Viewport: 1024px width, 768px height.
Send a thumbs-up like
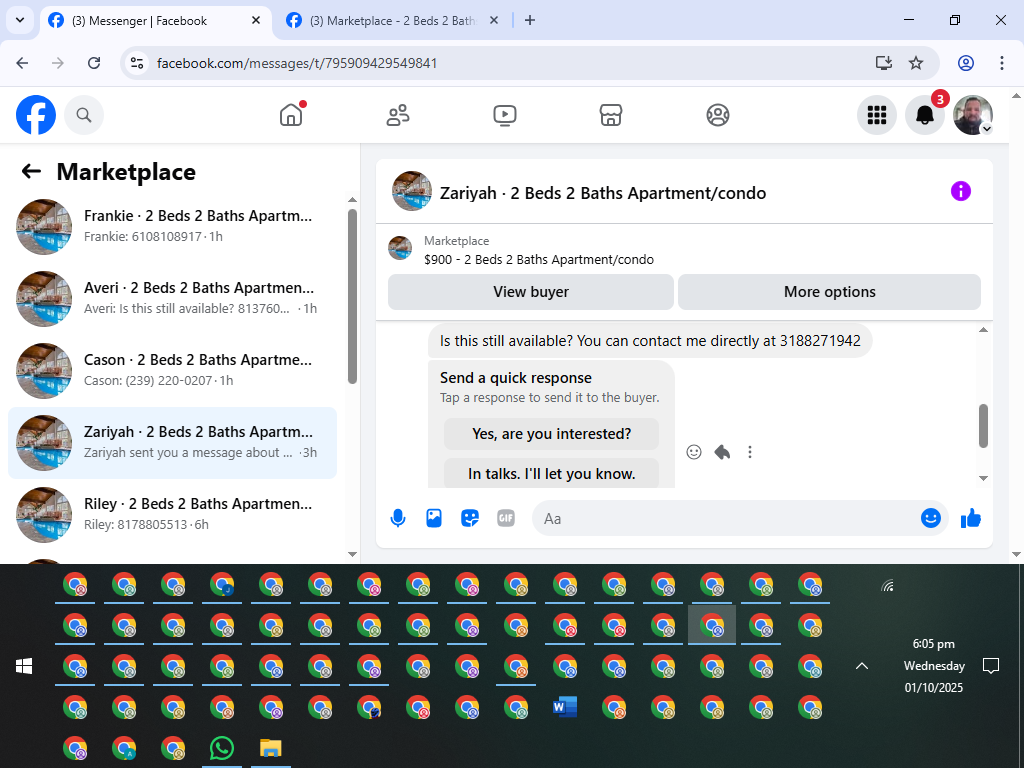point(971,518)
